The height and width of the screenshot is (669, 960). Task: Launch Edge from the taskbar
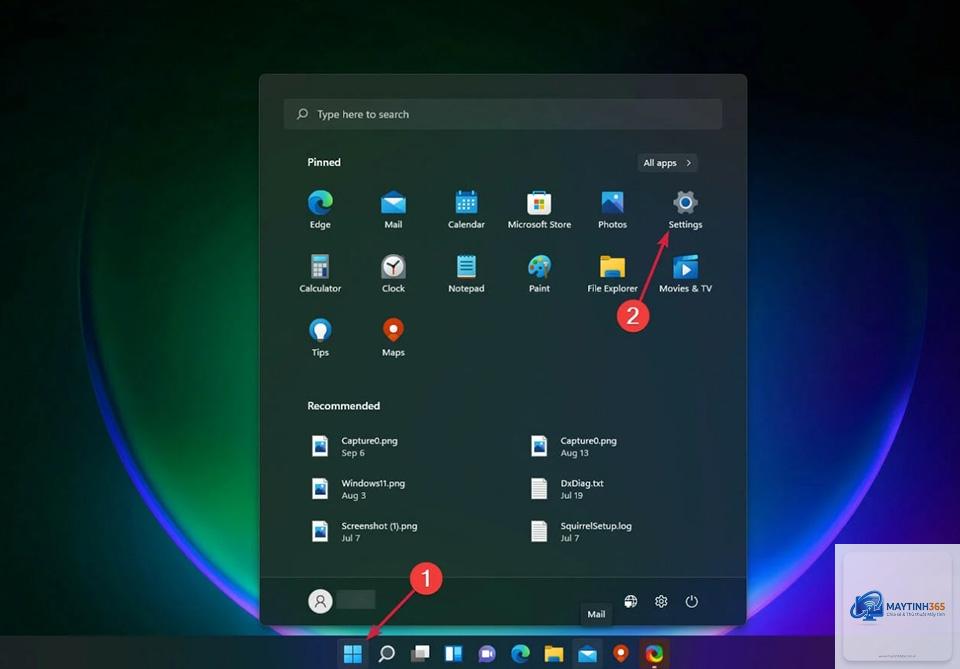click(x=520, y=654)
